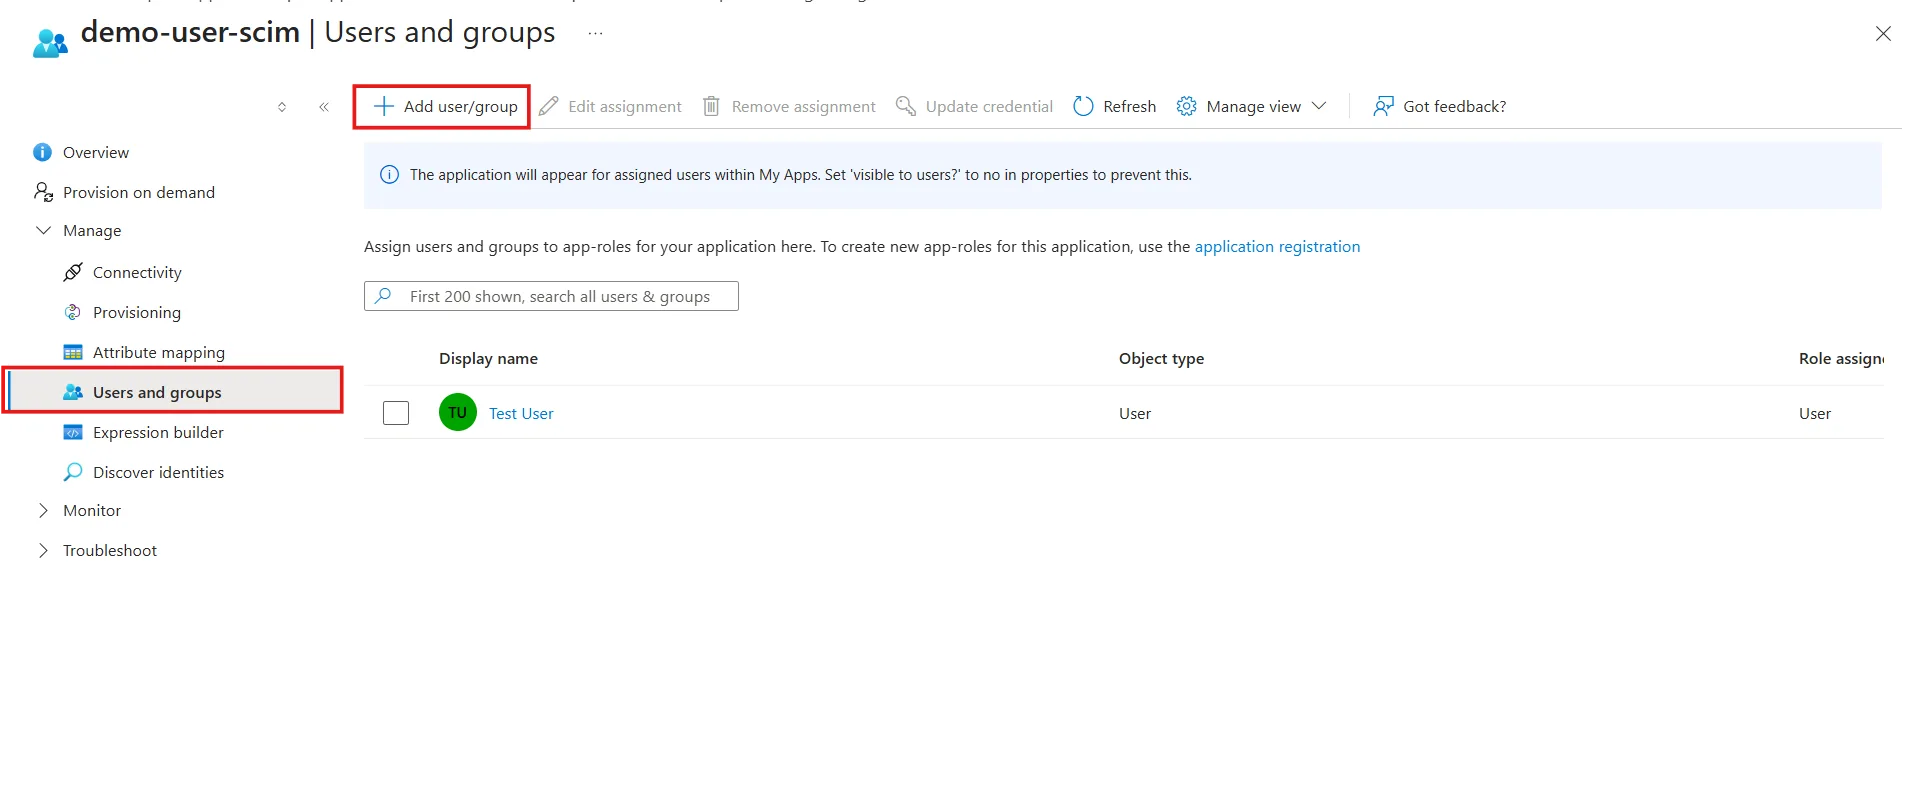Click Edit assignment in the toolbar

(x=611, y=106)
